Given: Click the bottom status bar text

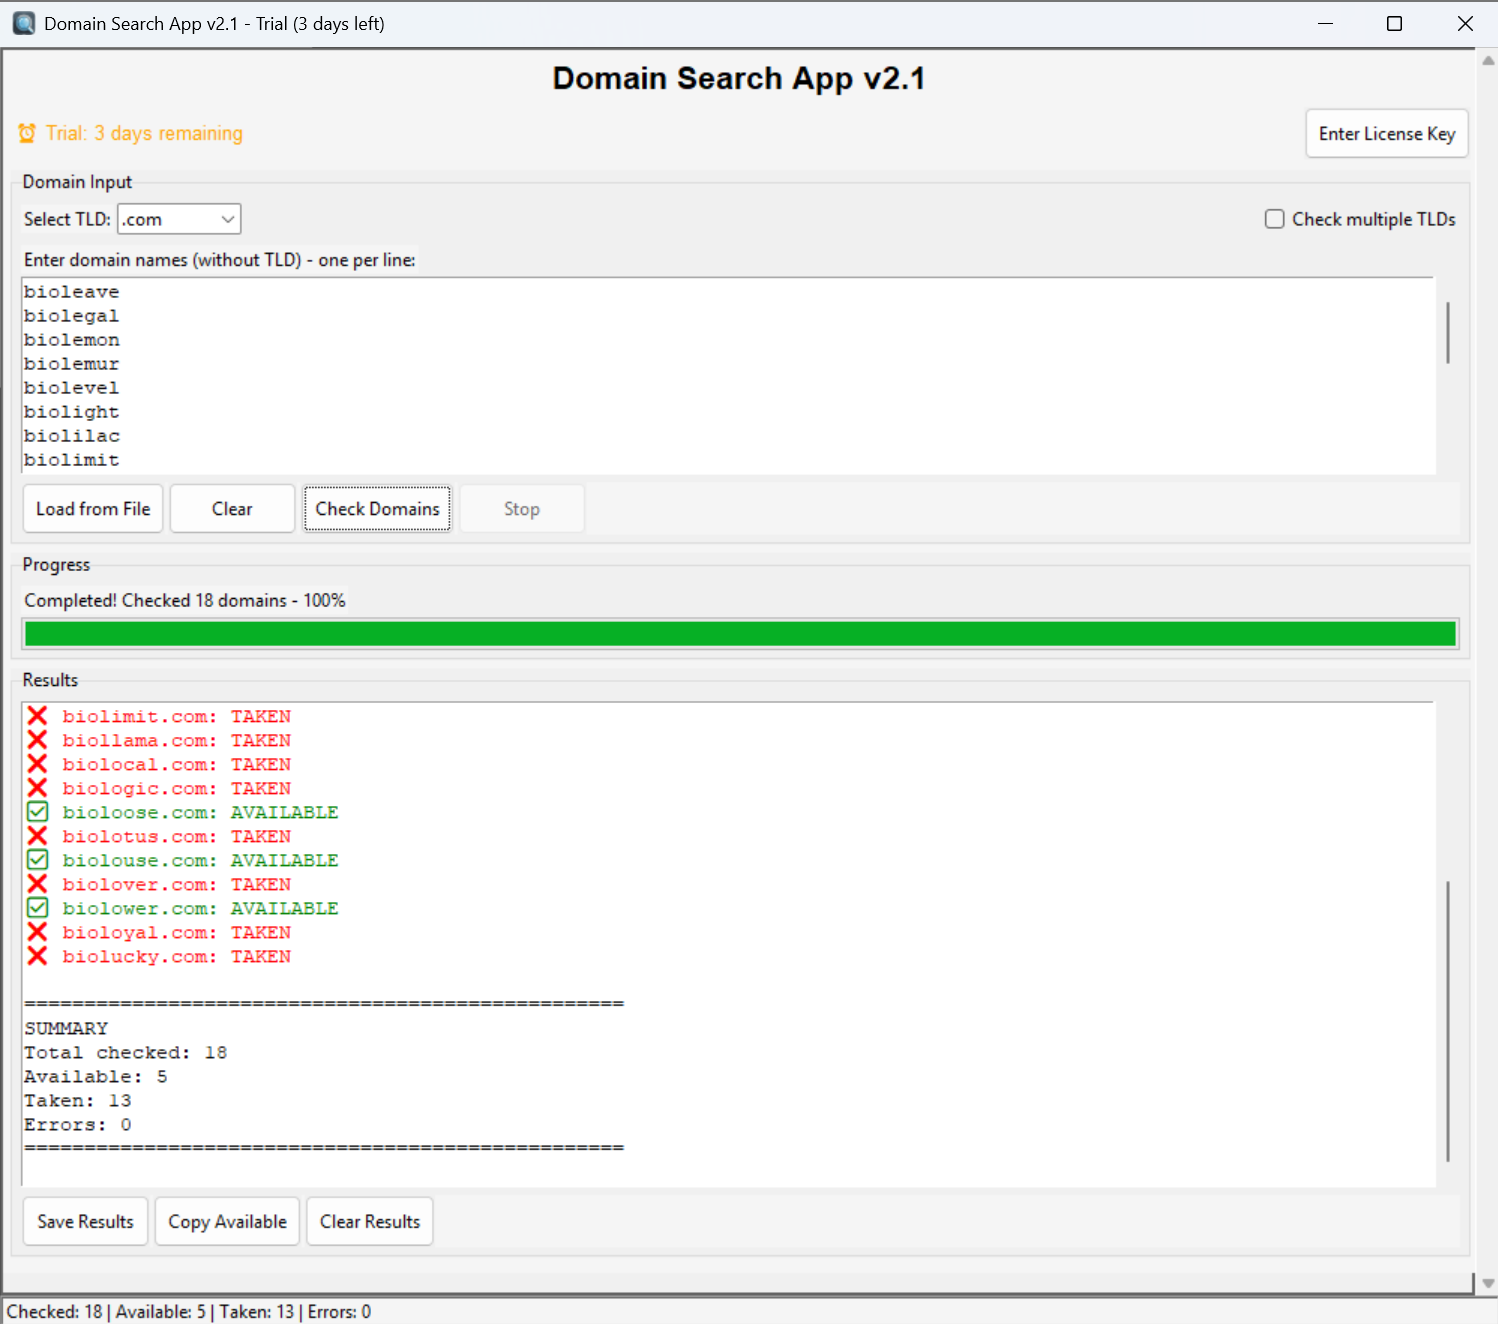Looking at the screenshot, I should pos(189,1311).
